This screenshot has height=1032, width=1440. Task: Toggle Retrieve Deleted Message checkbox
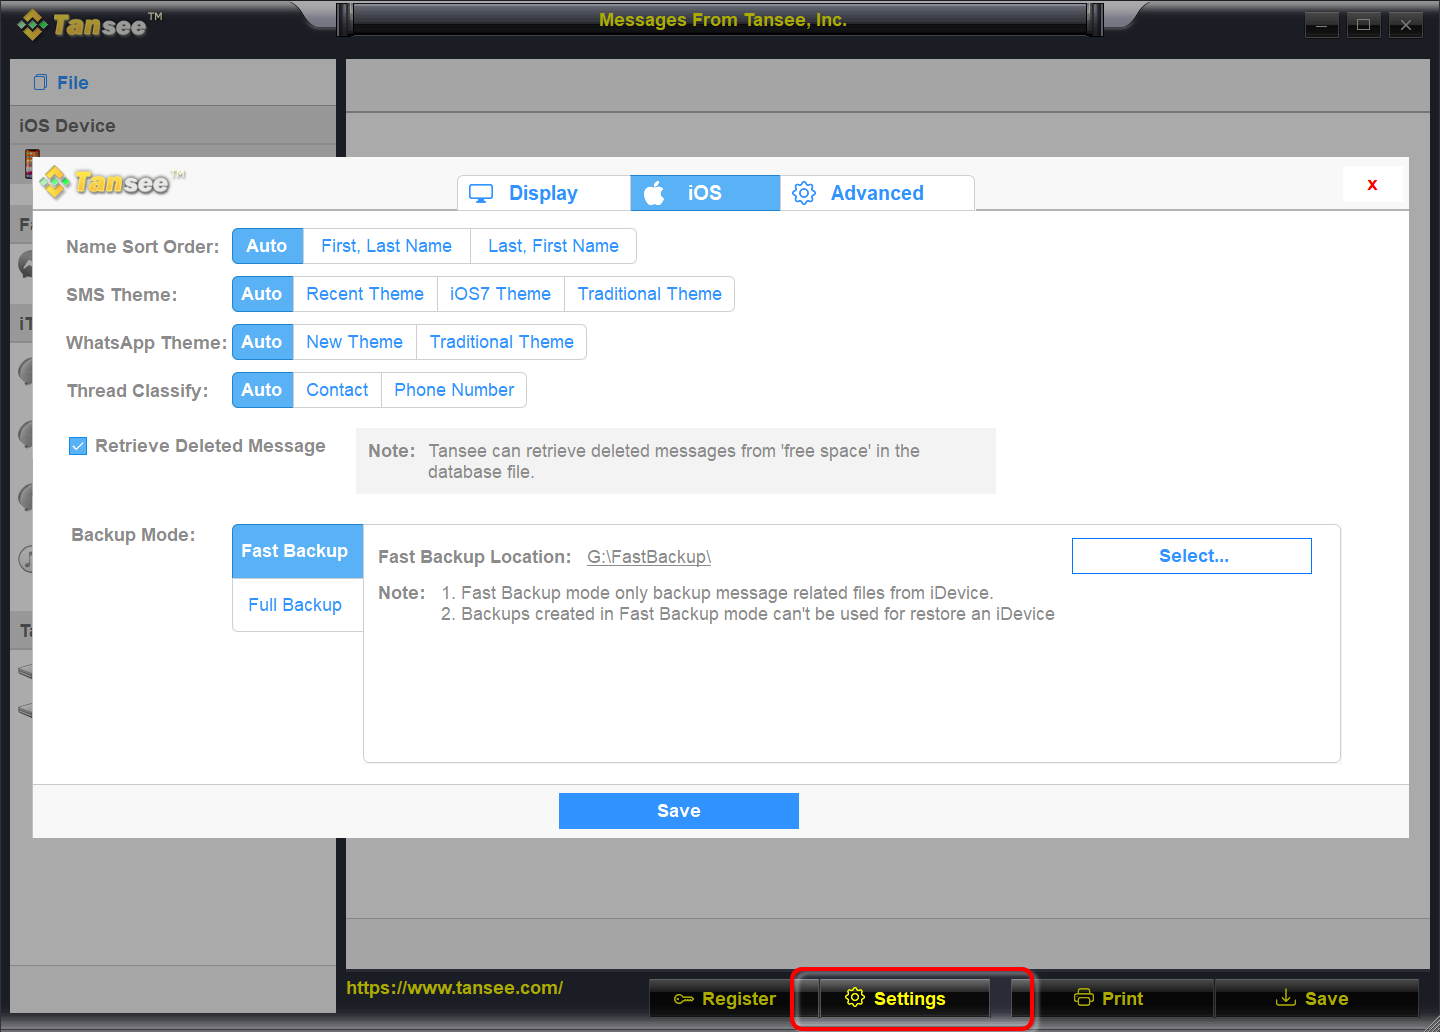click(78, 446)
